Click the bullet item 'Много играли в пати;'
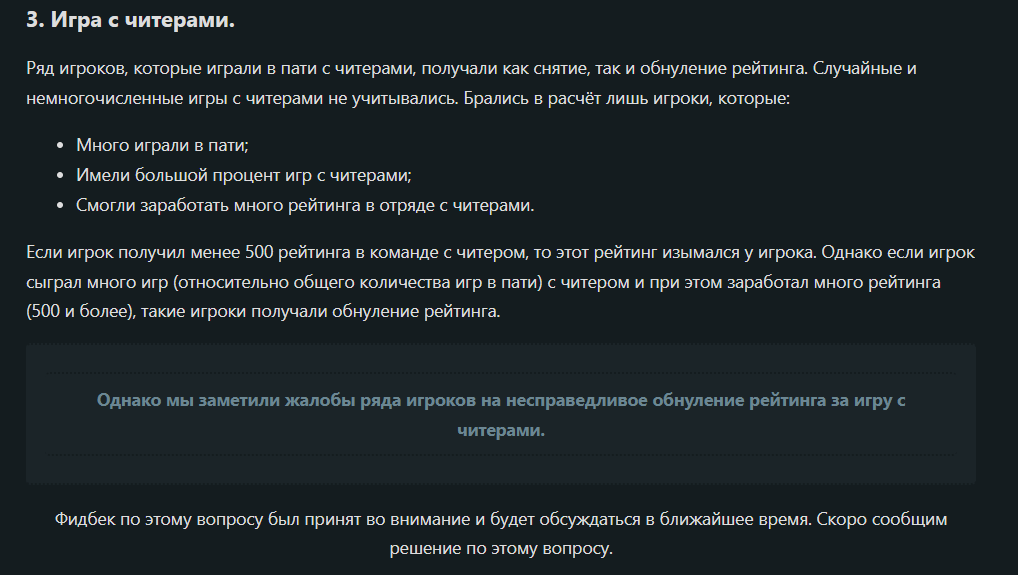The width and height of the screenshot is (1018, 575). click(162, 145)
